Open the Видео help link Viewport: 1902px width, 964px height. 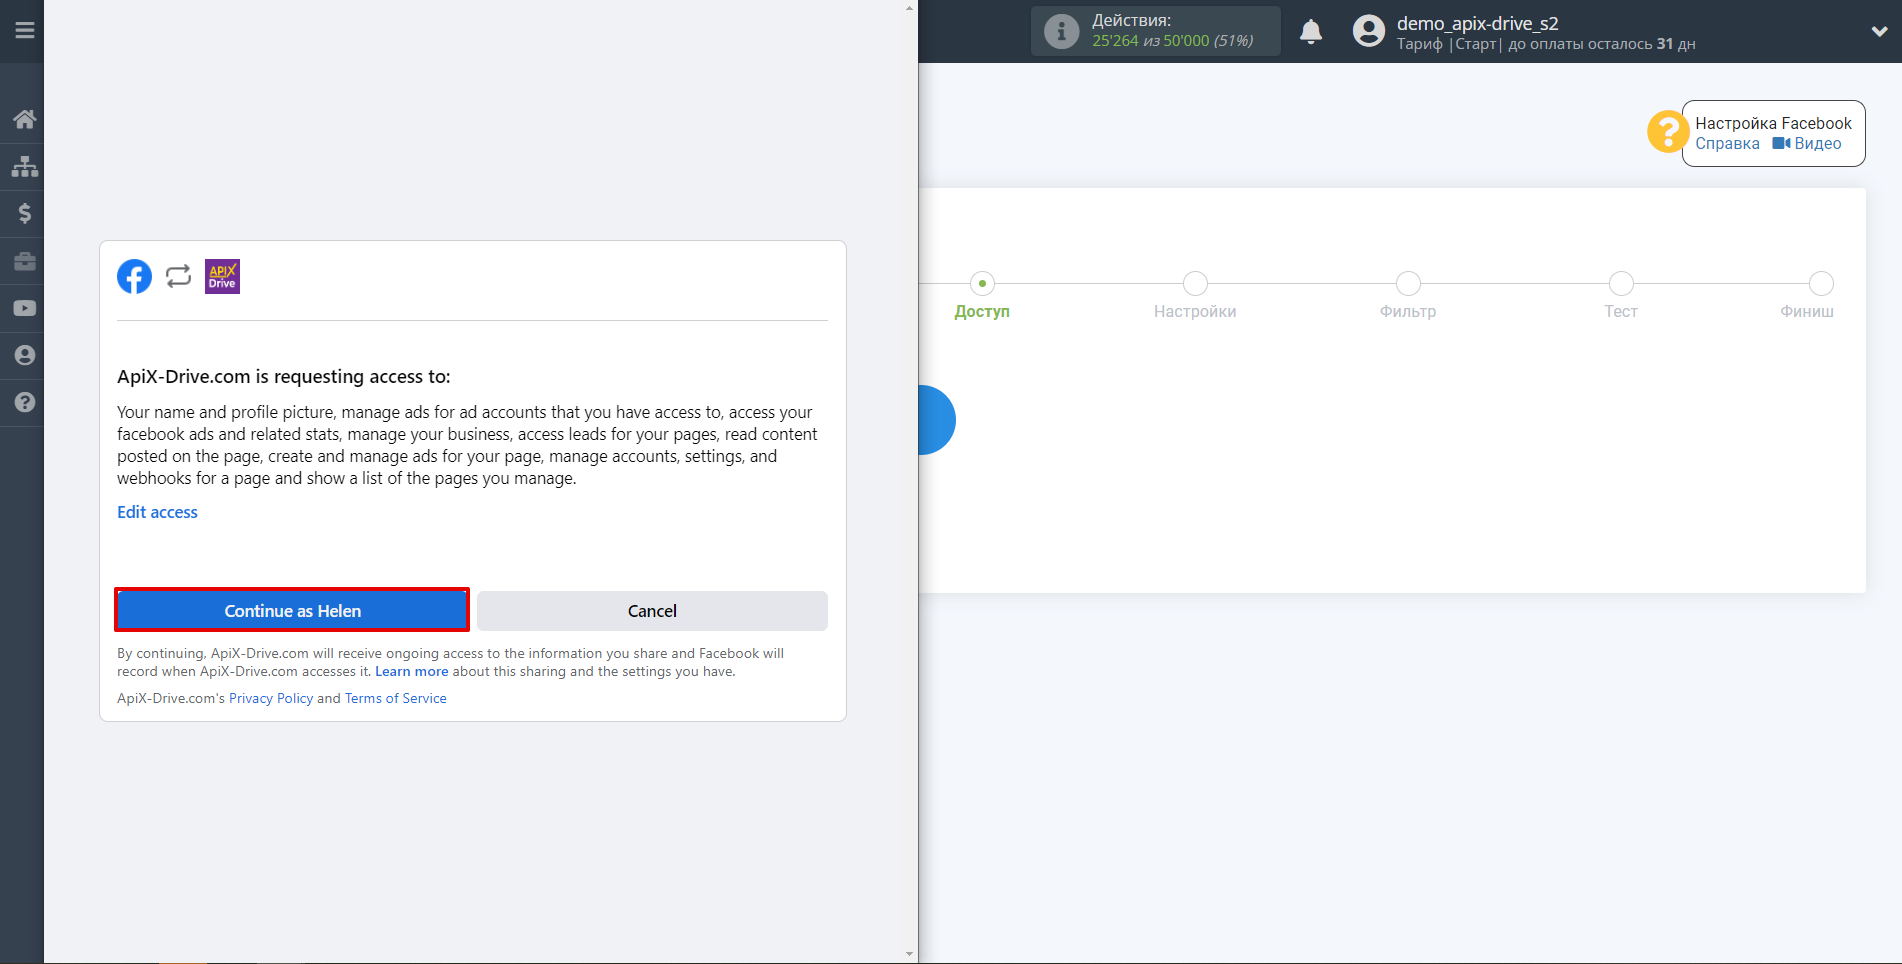click(x=1806, y=143)
